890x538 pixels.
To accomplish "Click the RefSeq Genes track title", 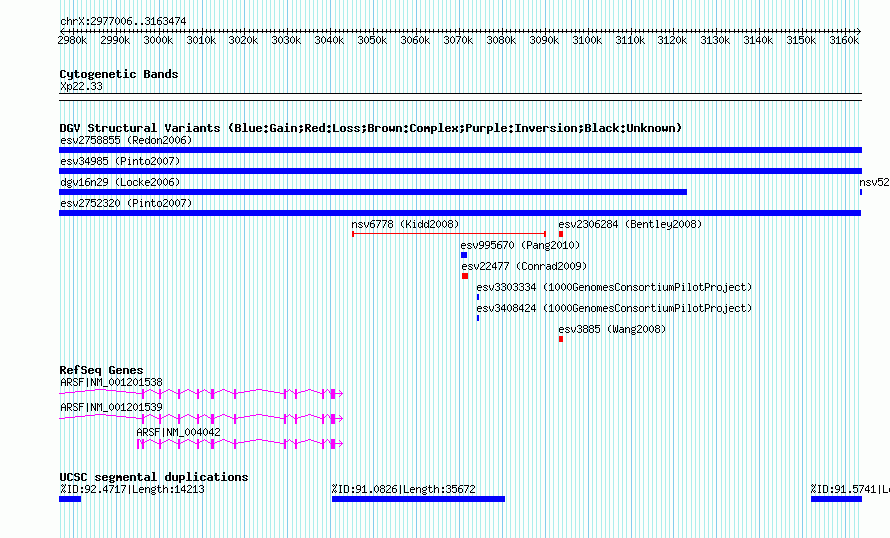I will [x=101, y=370].
